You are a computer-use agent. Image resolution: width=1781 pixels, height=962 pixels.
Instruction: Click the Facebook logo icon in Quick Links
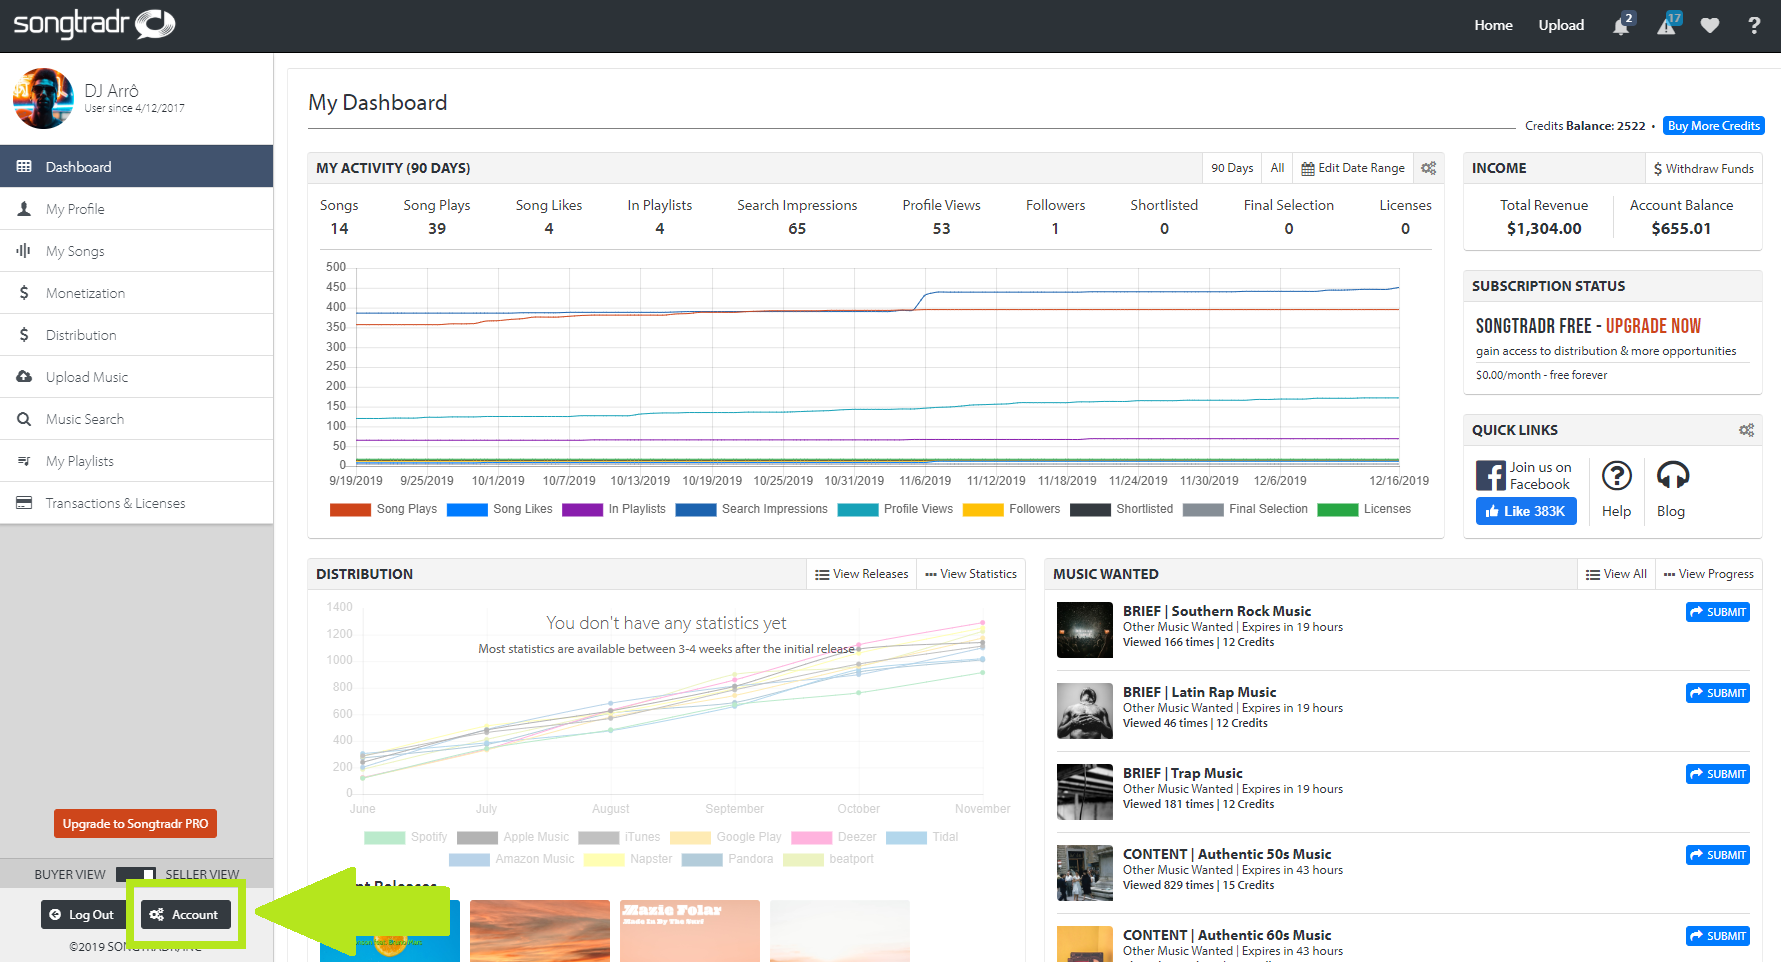pos(1490,475)
